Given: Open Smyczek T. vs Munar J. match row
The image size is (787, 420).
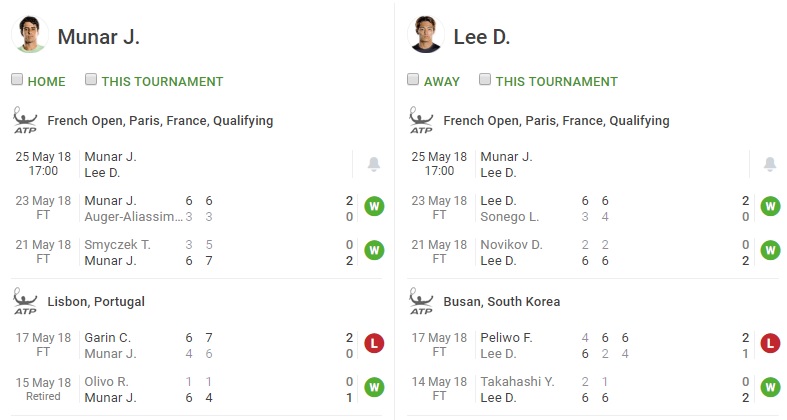Looking at the screenshot, I should (x=197, y=252).
